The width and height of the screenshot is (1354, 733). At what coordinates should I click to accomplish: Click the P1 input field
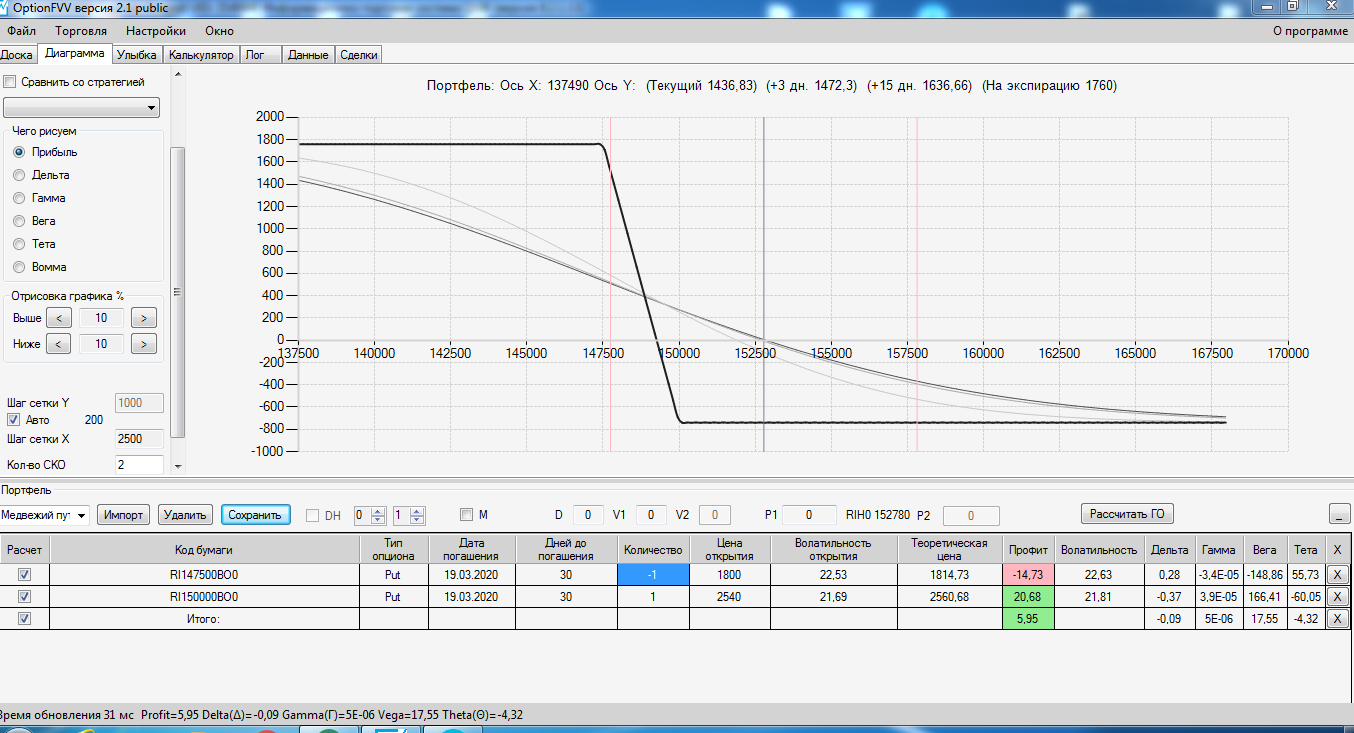pyautogui.click(x=809, y=515)
